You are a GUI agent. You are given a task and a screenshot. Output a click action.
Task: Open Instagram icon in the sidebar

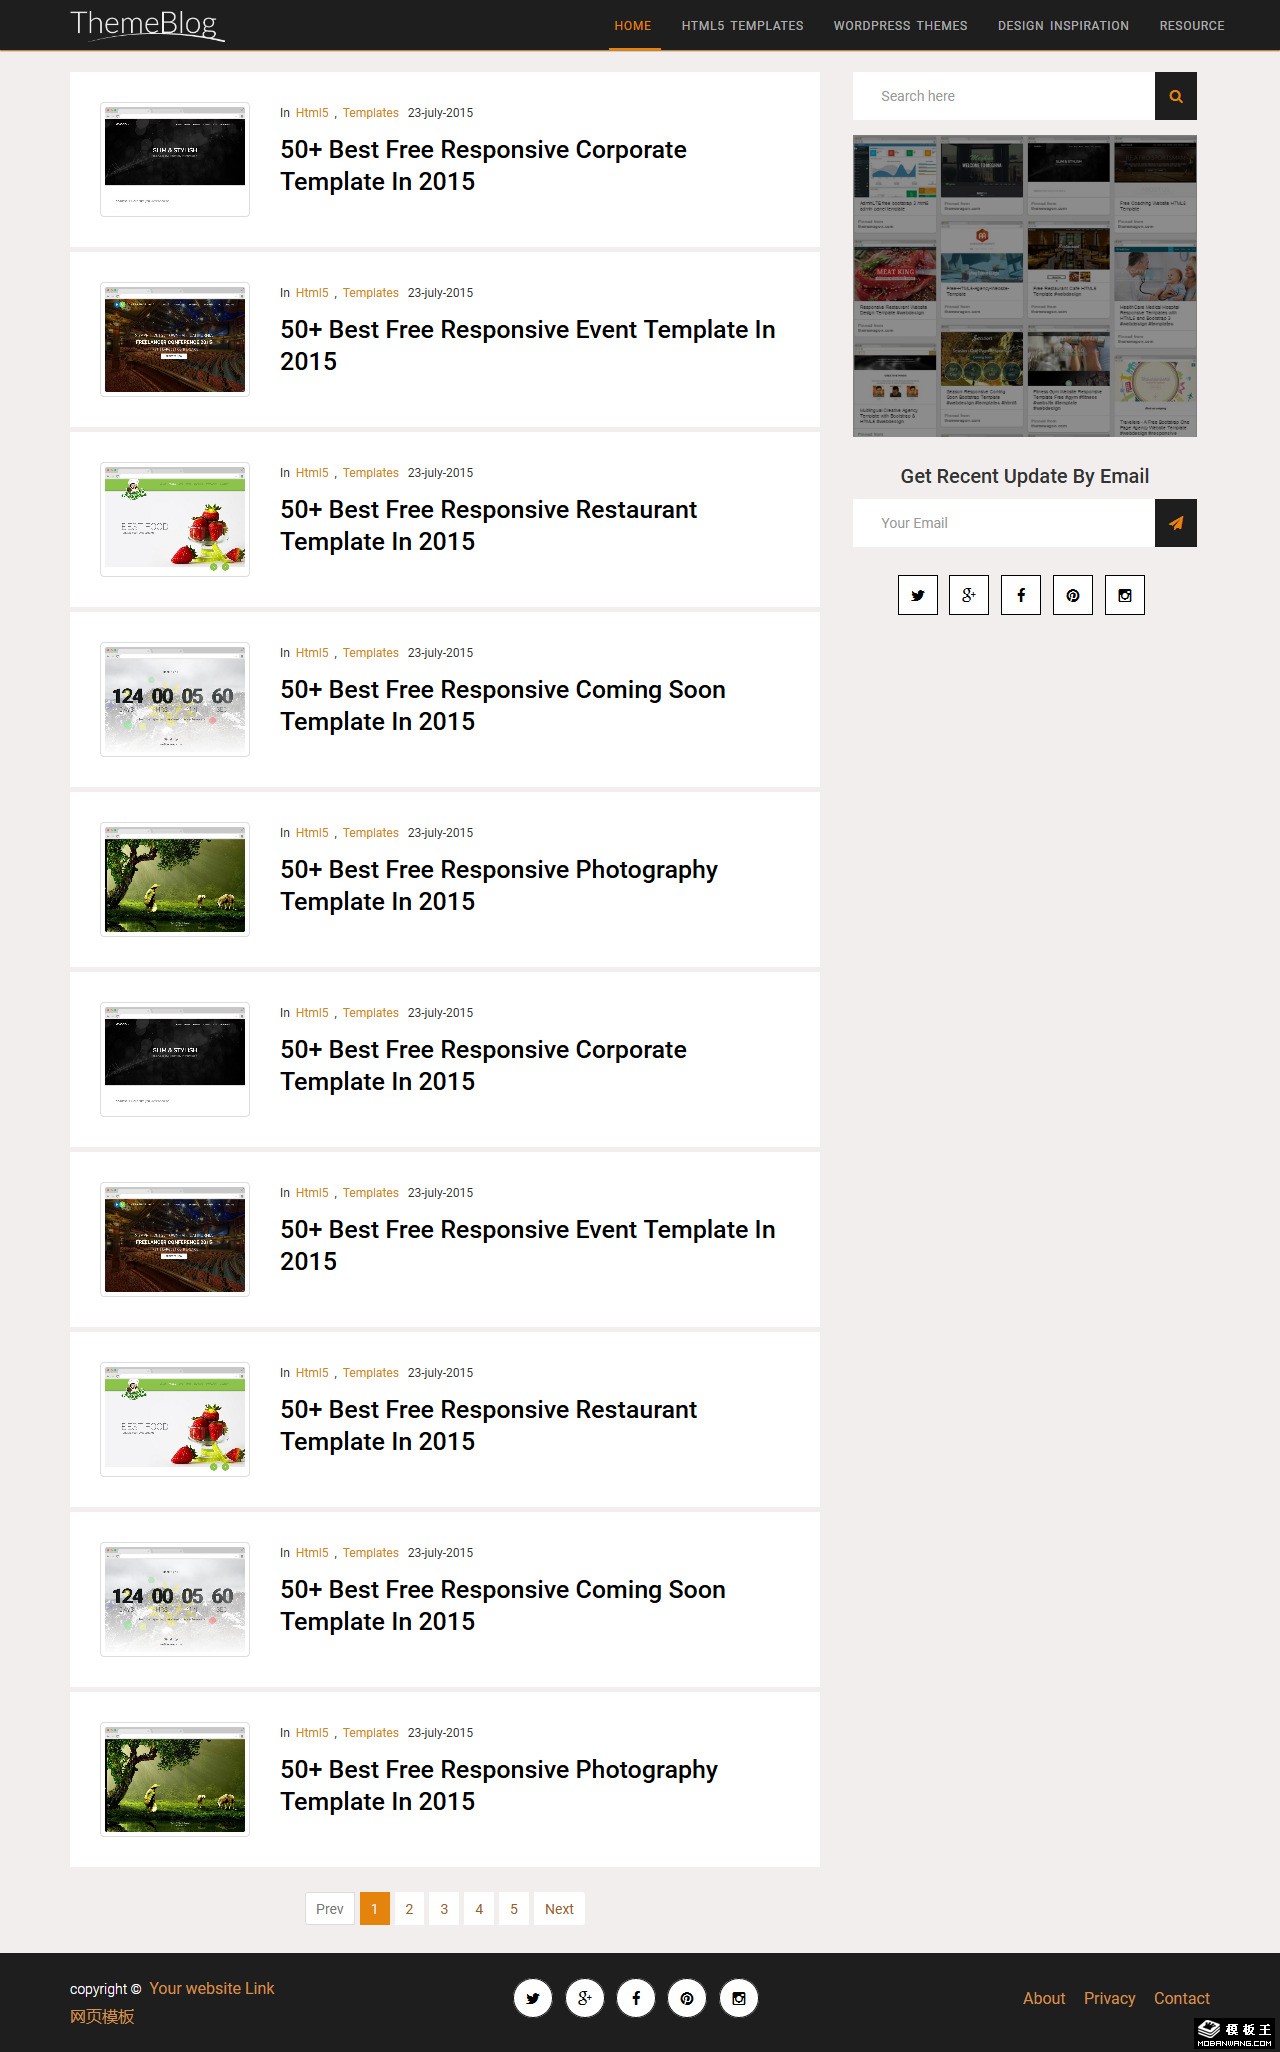click(x=1125, y=595)
